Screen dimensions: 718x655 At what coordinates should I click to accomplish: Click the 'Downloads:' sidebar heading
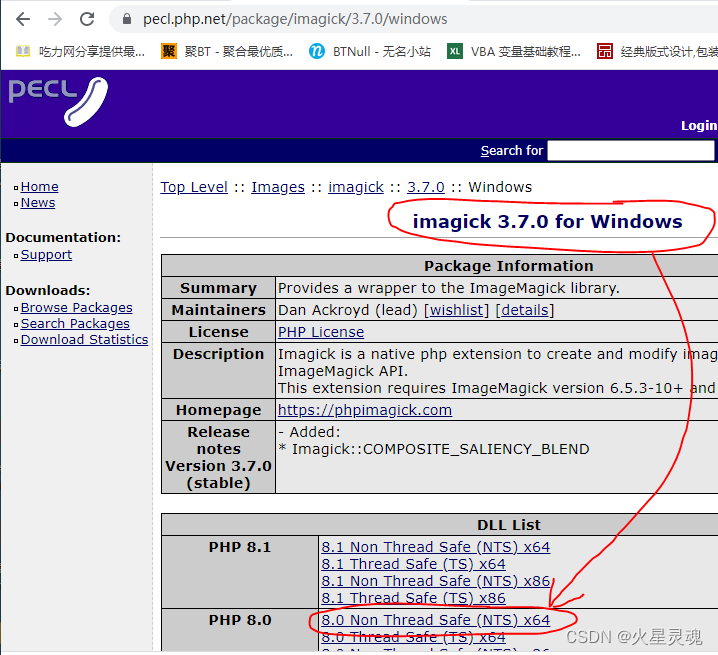pos(48,290)
